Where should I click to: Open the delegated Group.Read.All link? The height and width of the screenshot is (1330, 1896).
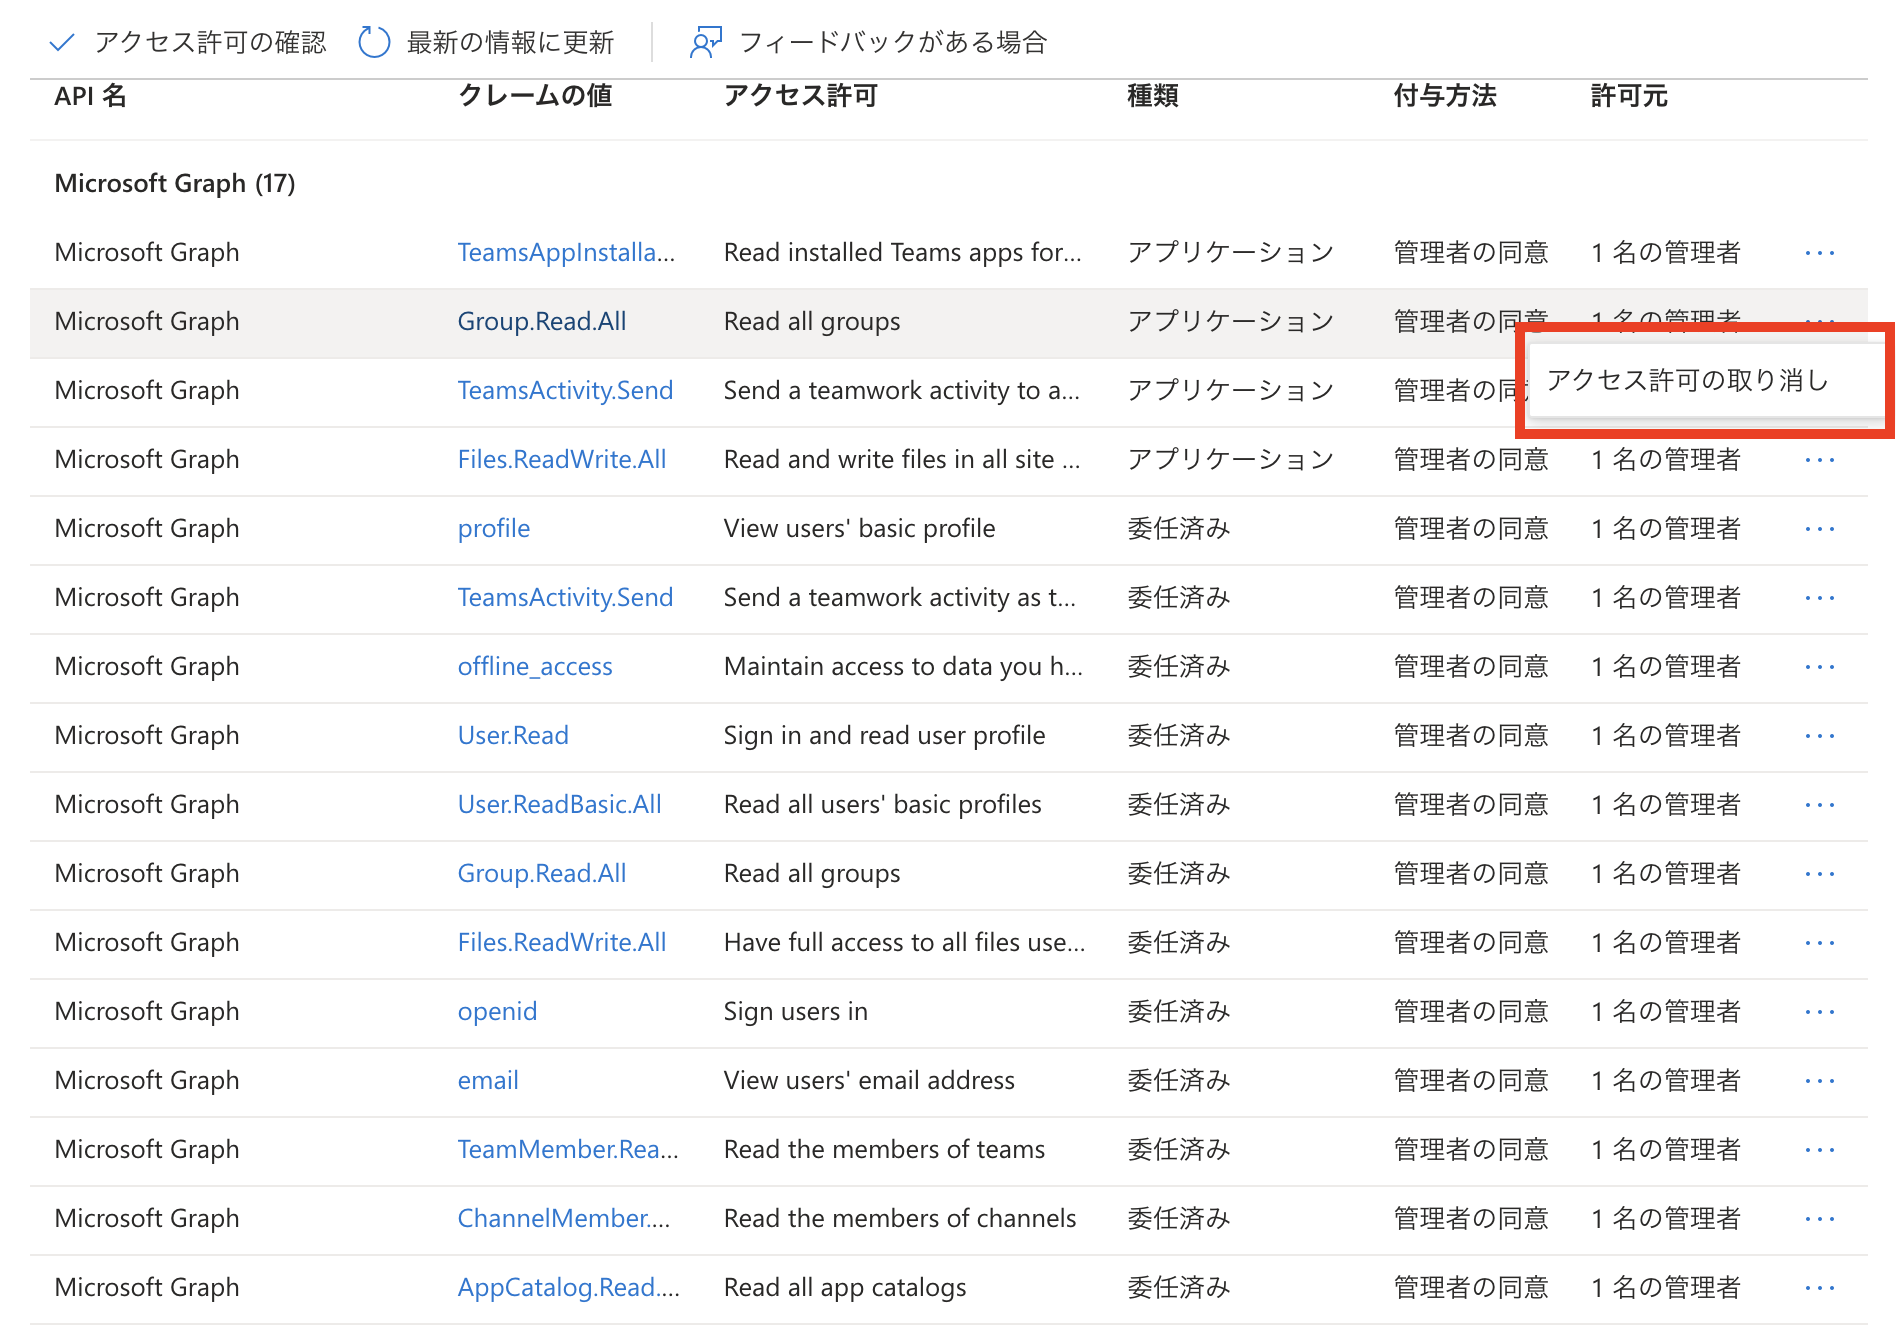542,873
